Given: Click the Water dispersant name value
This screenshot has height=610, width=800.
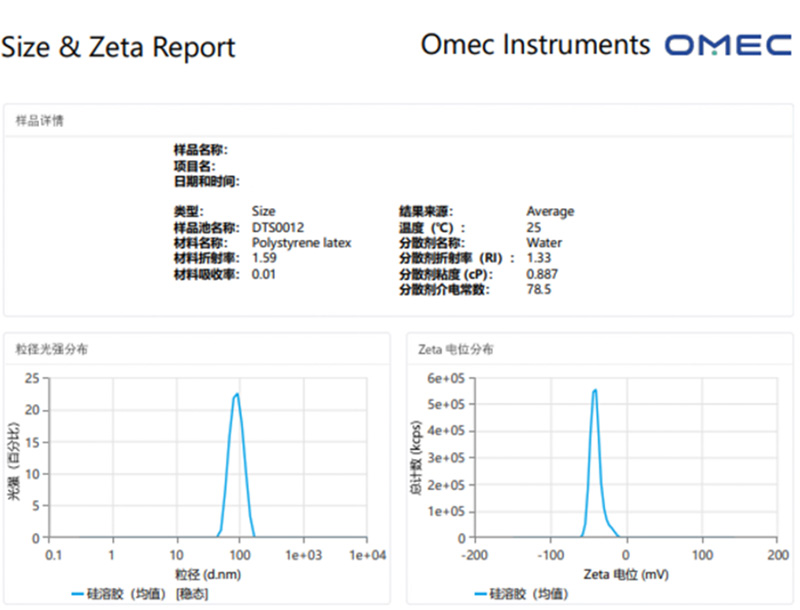Looking at the screenshot, I should click(544, 242).
